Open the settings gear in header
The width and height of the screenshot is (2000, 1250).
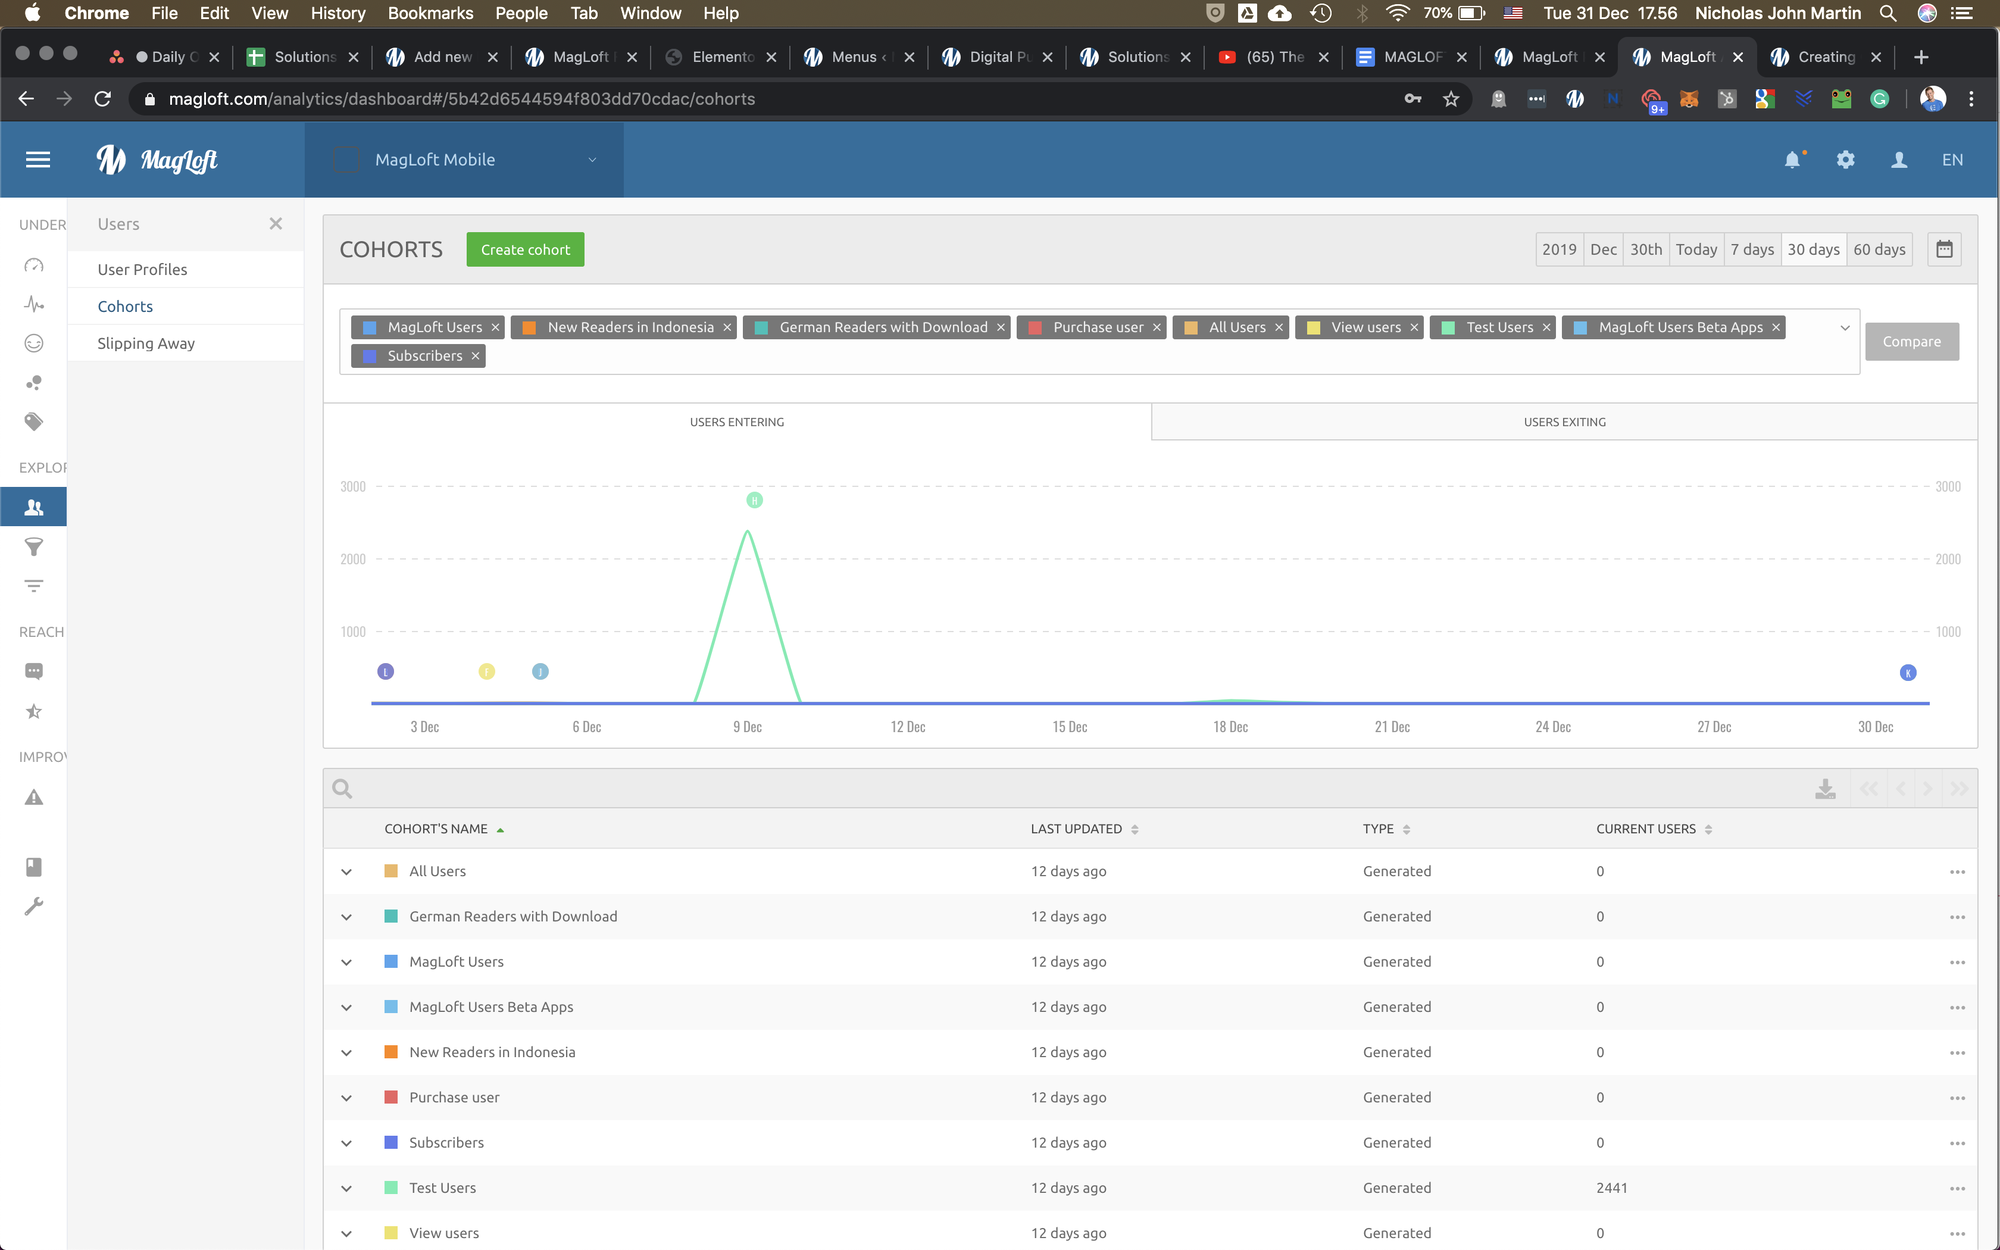1846,160
